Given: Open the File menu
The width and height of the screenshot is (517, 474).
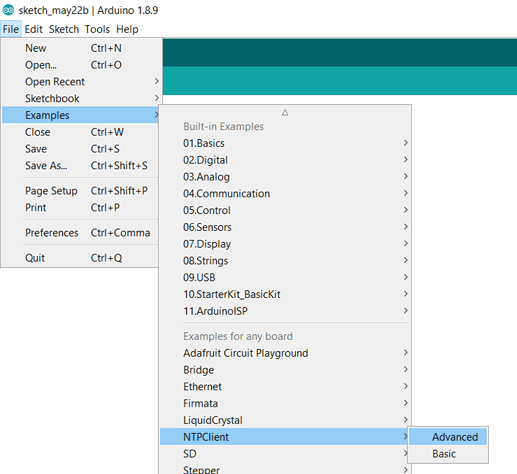Looking at the screenshot, I should tap(11, 29).
